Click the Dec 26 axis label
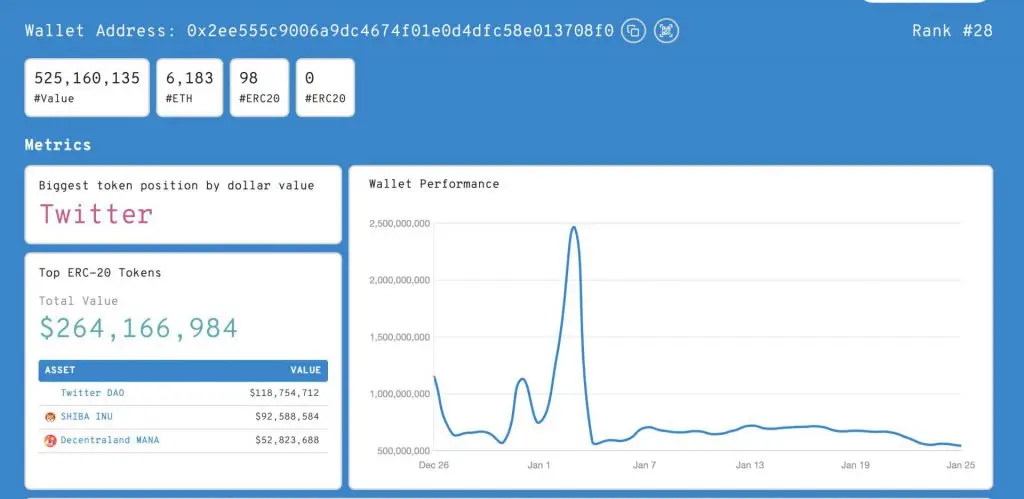1024x499 pixels. [x=434, y=465]
